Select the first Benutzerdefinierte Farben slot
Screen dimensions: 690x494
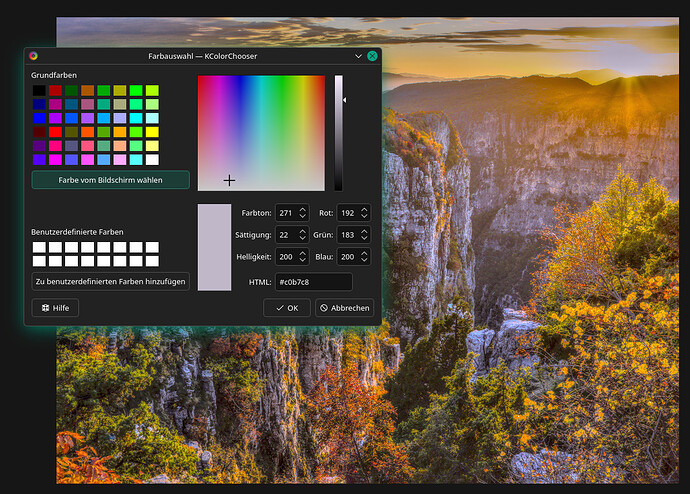39,247
